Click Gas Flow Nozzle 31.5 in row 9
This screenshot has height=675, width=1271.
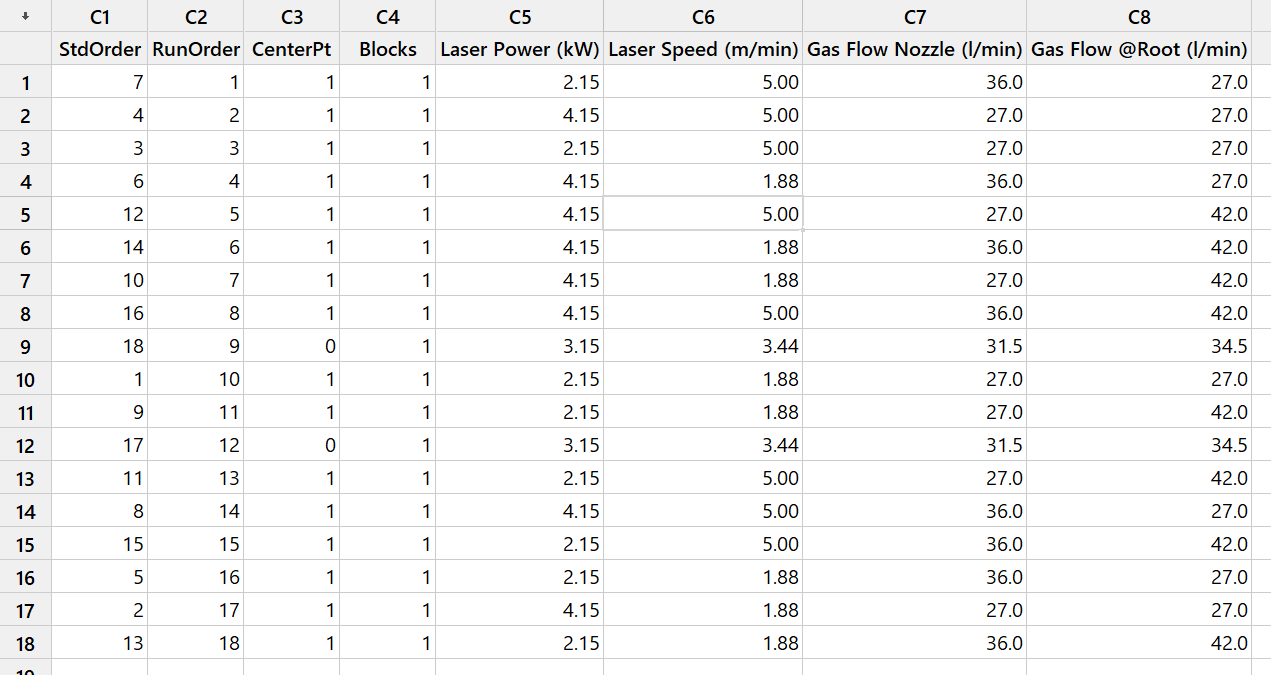[x=914, y=346]
